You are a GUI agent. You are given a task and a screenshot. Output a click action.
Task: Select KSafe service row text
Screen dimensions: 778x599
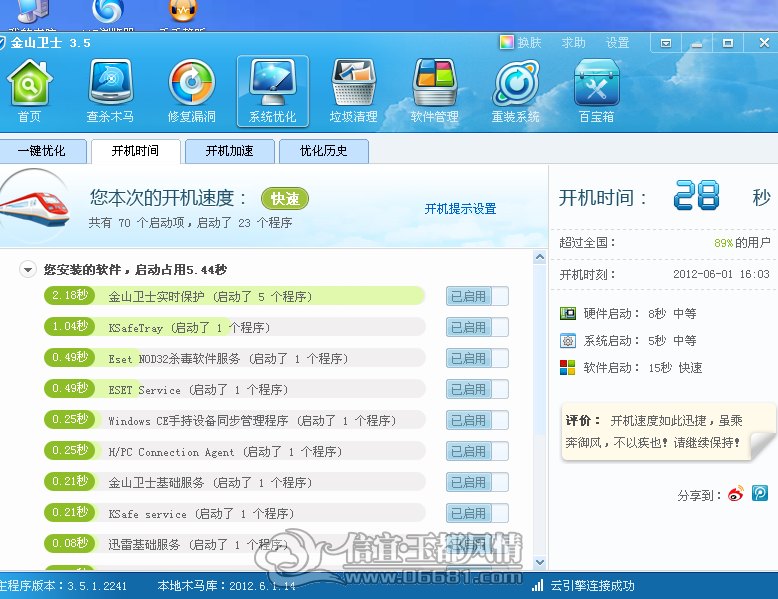[x=201, y=514]
